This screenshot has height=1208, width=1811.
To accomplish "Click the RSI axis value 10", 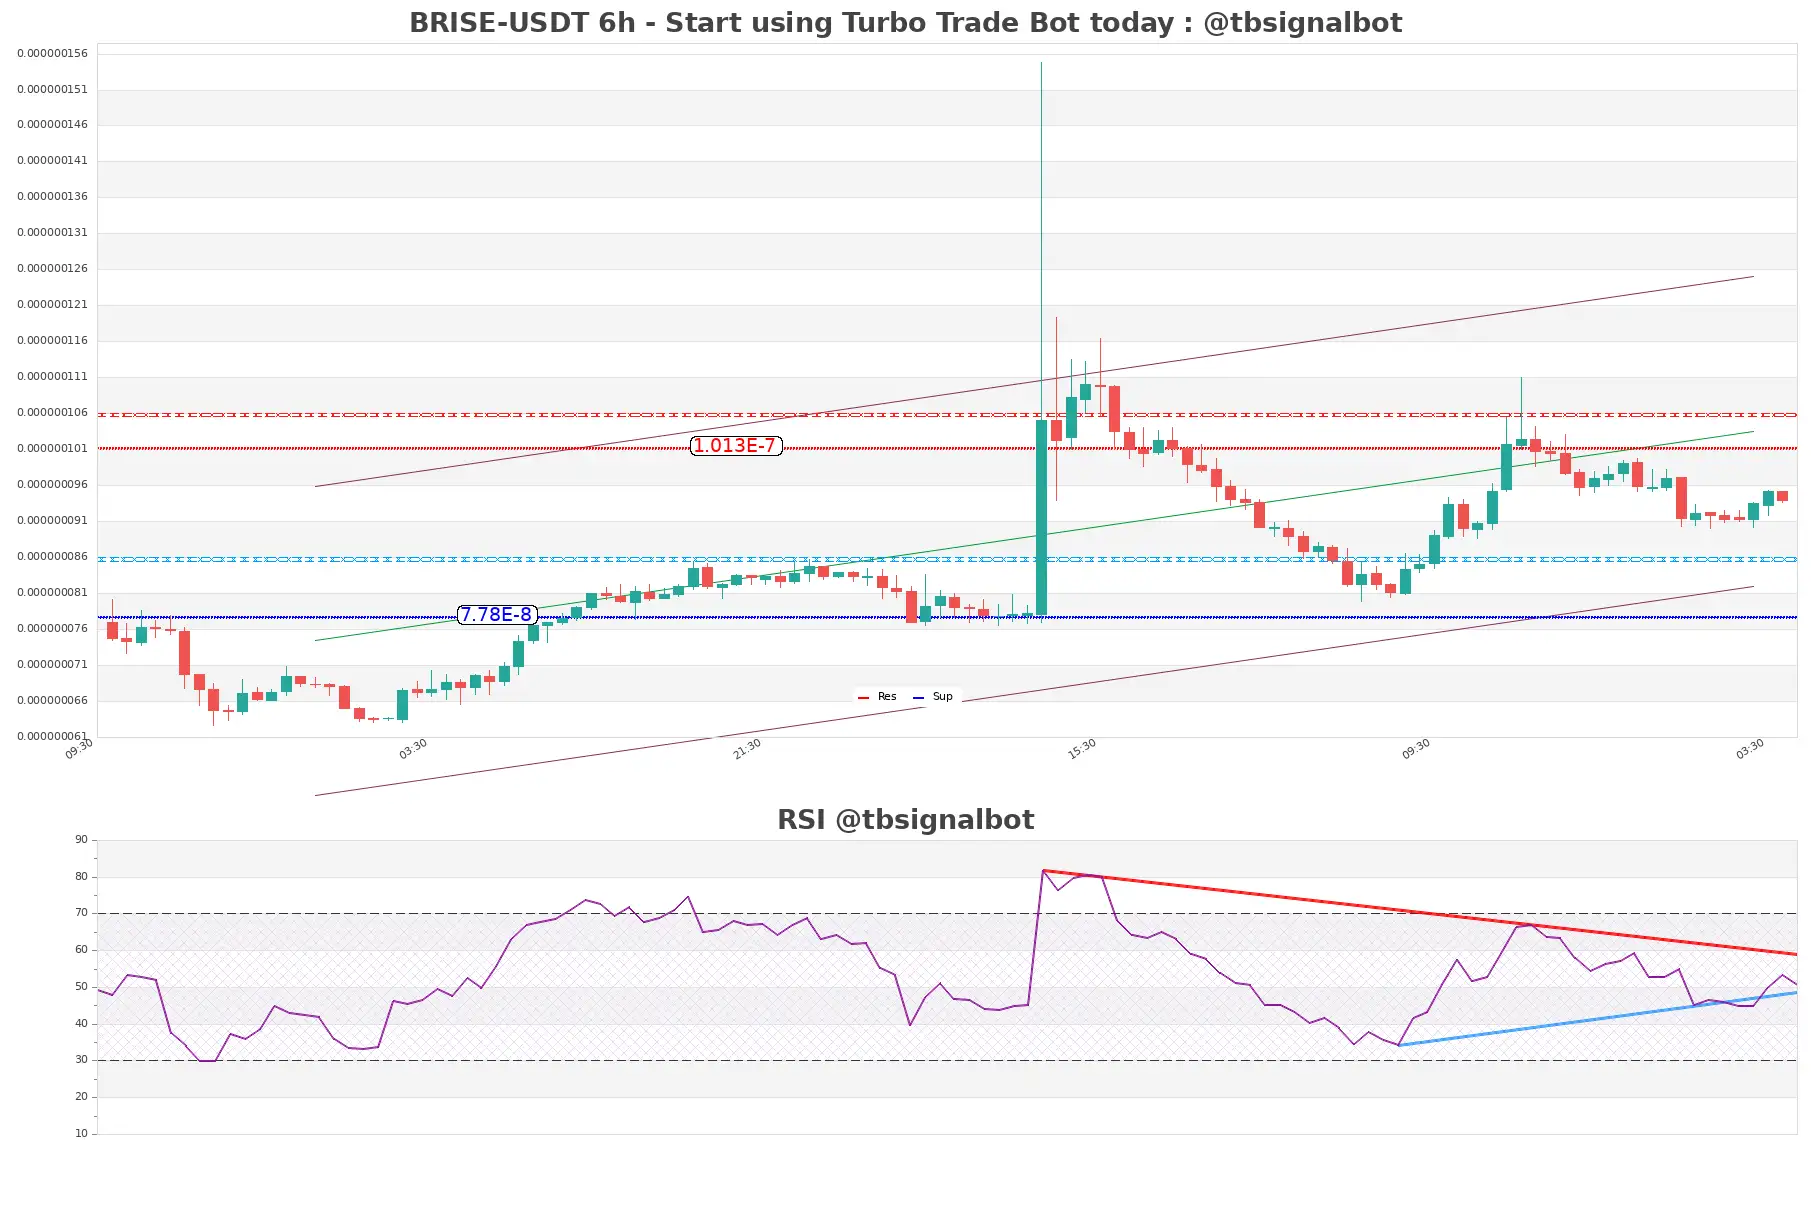I will click(81, 1134).
